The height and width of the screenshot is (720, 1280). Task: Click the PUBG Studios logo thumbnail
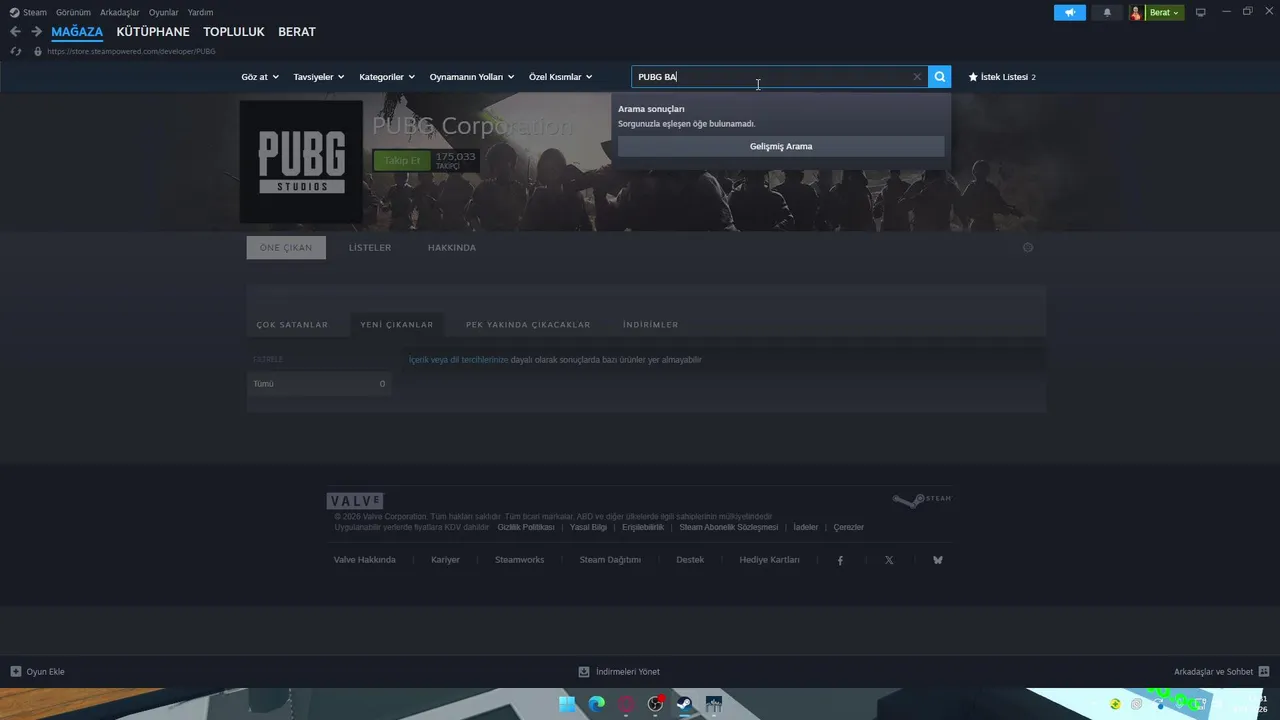[x=301, y=162]
